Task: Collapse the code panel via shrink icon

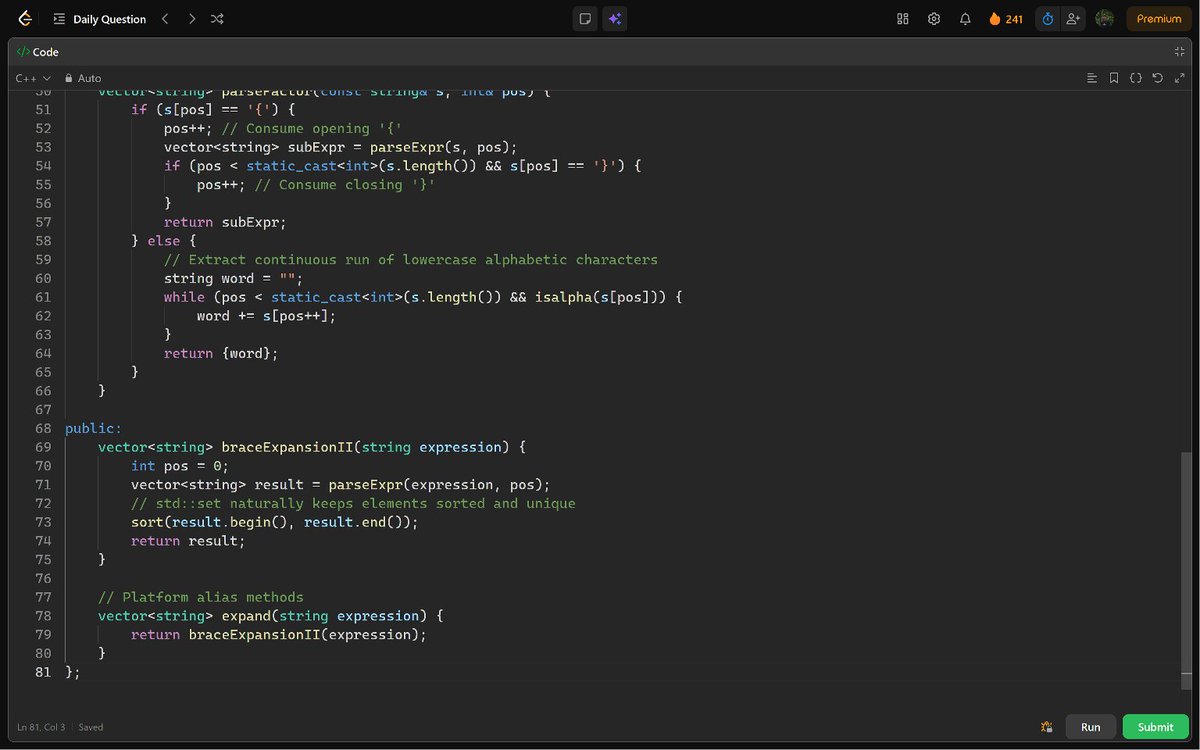Action: (1180, 52)
